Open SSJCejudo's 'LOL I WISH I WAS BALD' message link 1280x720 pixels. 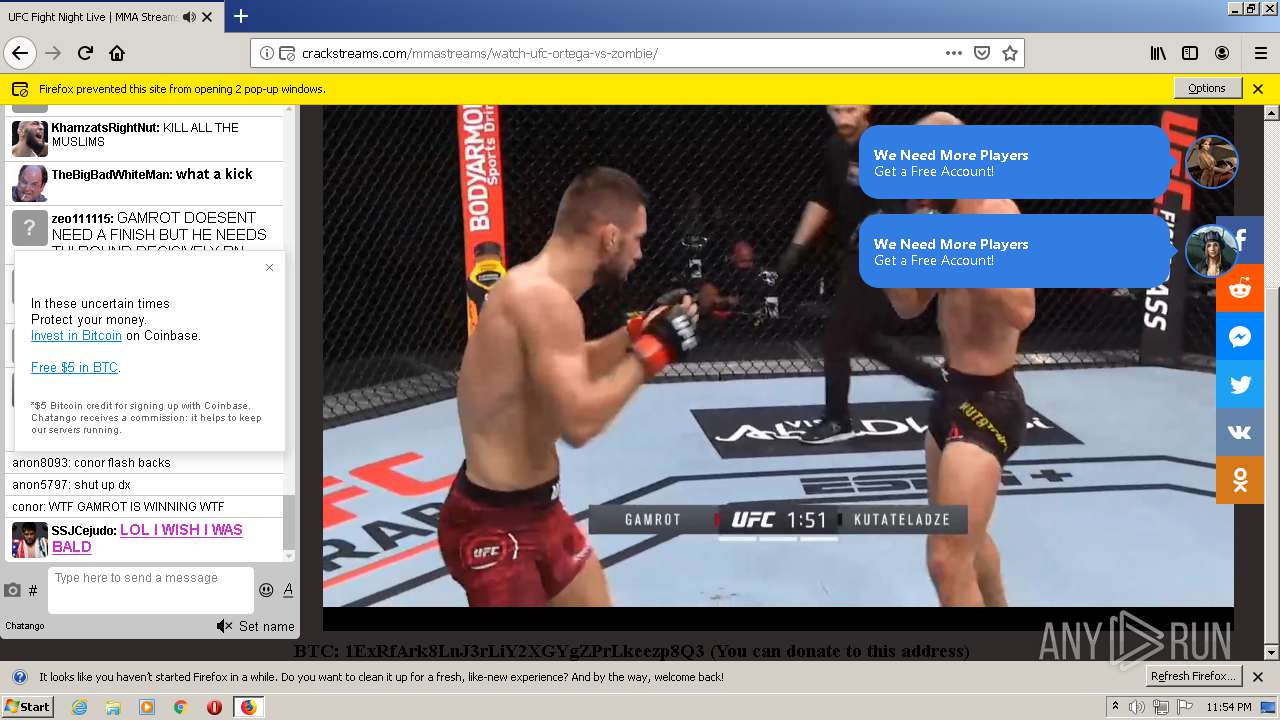click(147, 538)
